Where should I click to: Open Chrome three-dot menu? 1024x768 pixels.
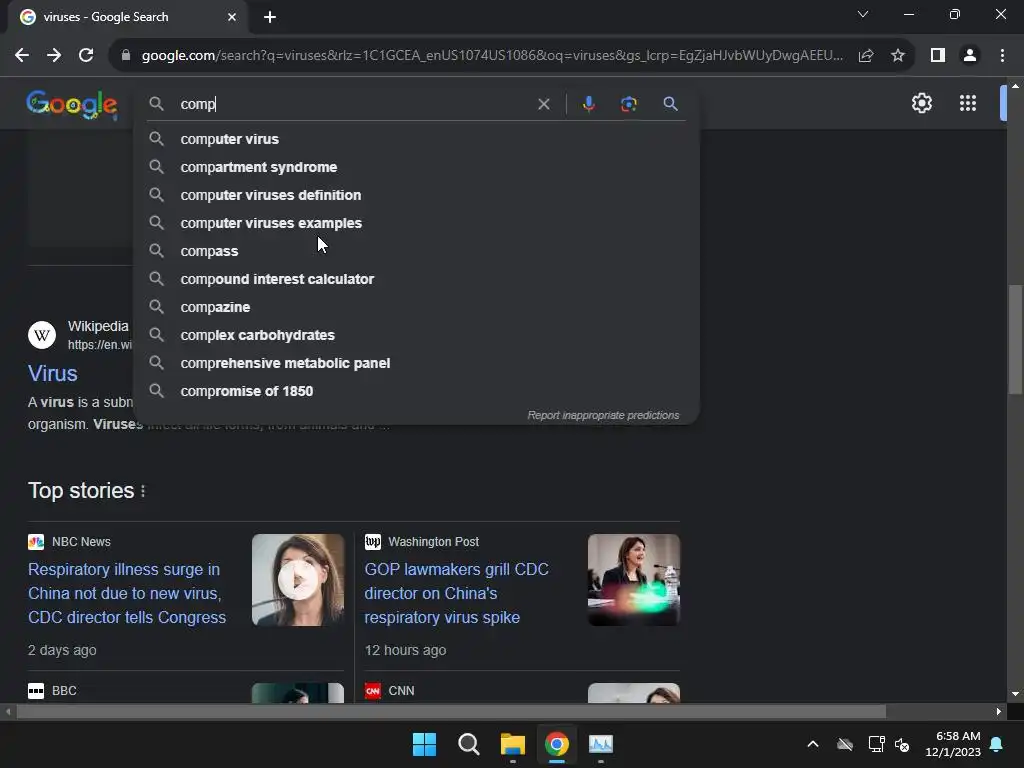(1002, 56)
